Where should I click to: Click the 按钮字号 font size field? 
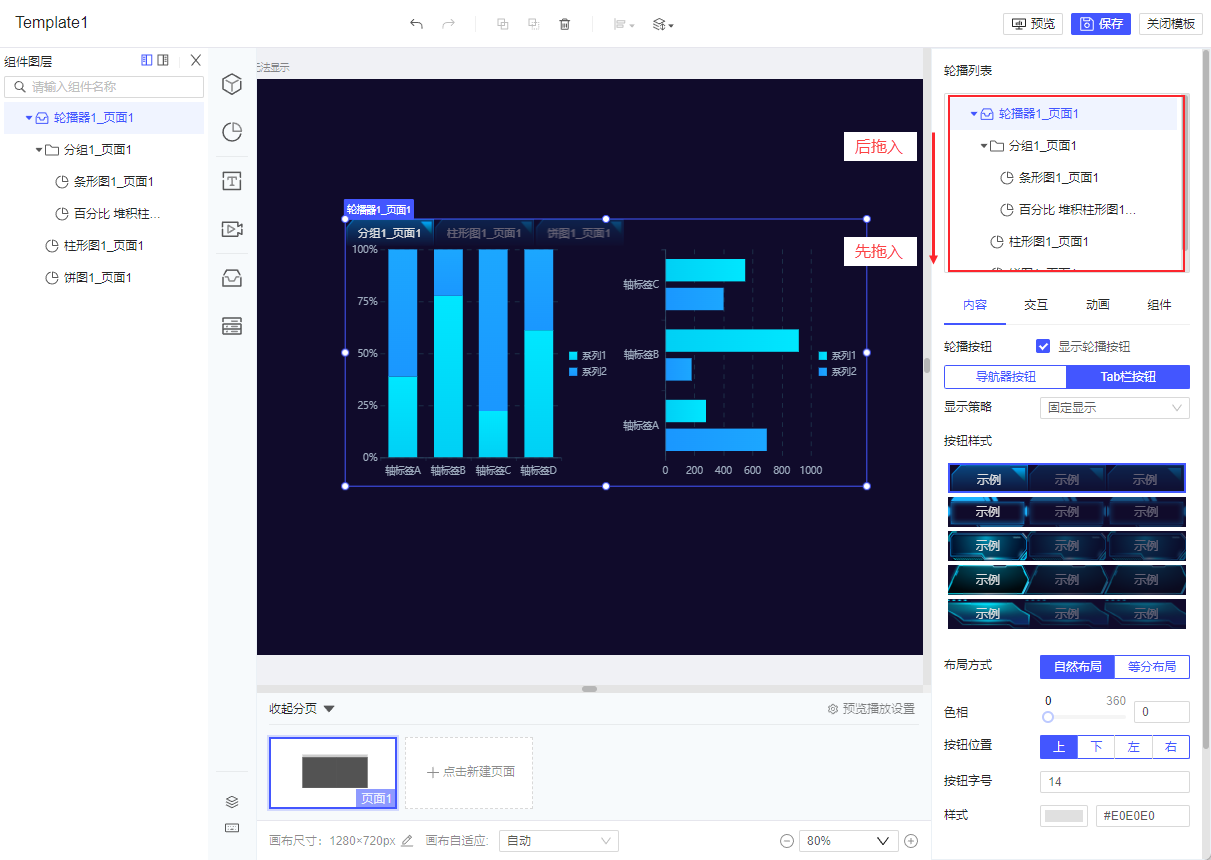(x=1115, y=781)
